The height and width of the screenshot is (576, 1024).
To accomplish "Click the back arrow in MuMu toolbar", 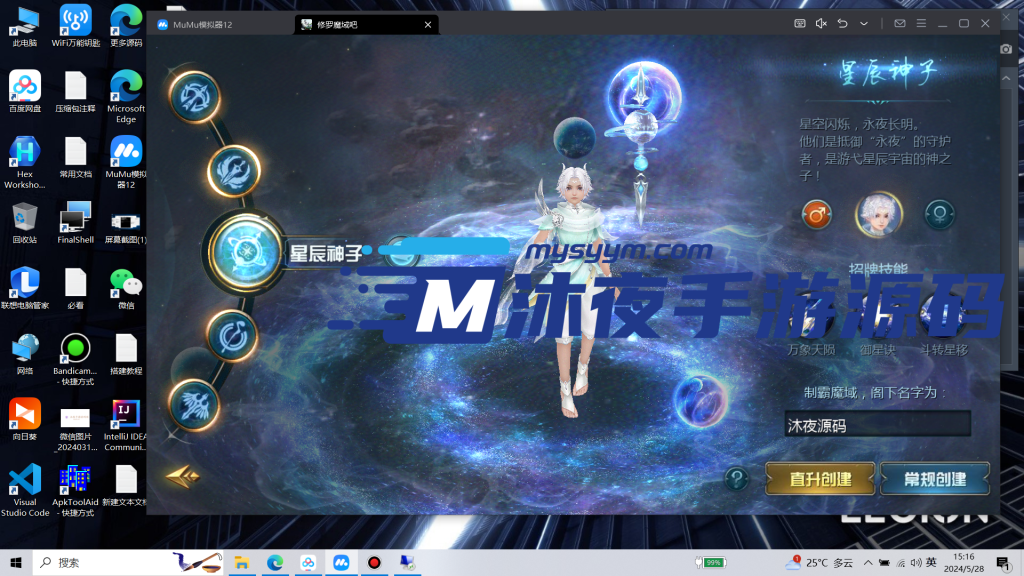I will [843, 22].
